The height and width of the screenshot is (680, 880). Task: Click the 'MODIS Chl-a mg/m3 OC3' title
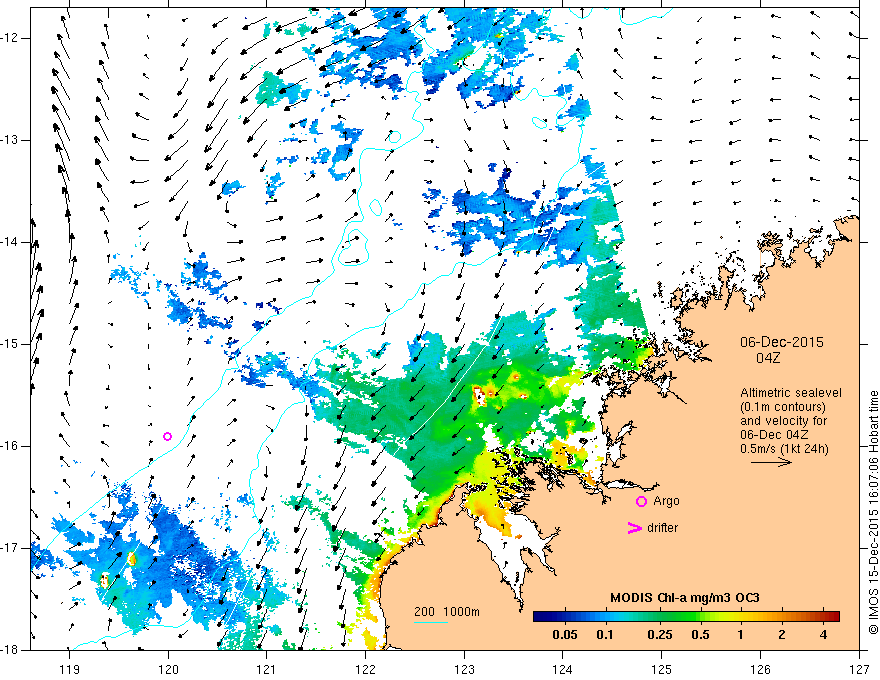pos(685,598)
